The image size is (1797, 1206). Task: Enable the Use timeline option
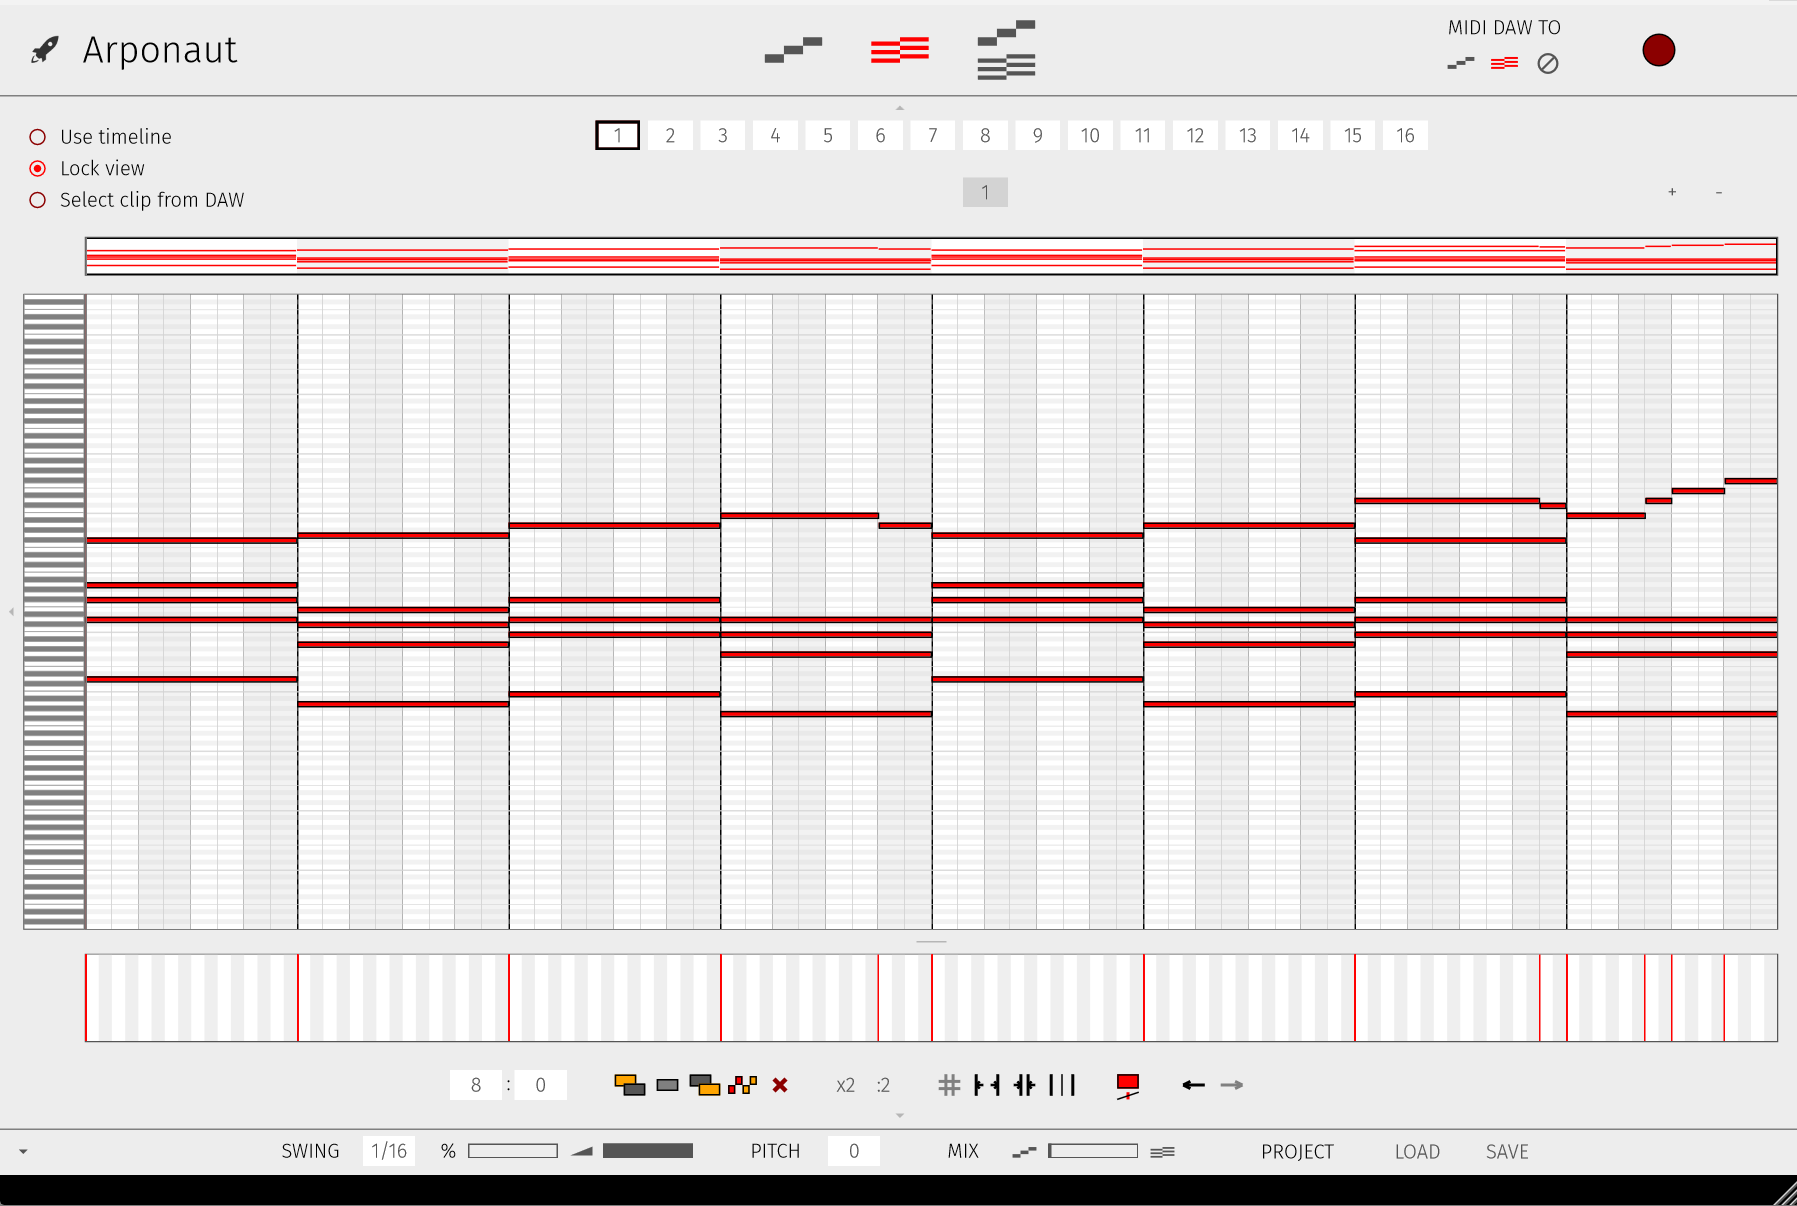(x=38, y=136)
